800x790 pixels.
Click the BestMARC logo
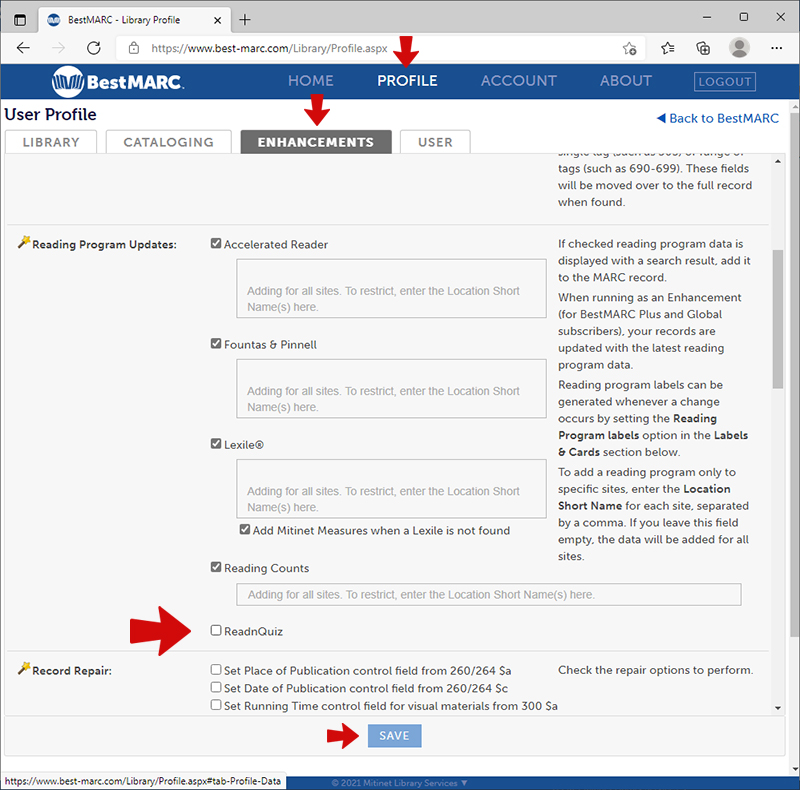point(118,81)
